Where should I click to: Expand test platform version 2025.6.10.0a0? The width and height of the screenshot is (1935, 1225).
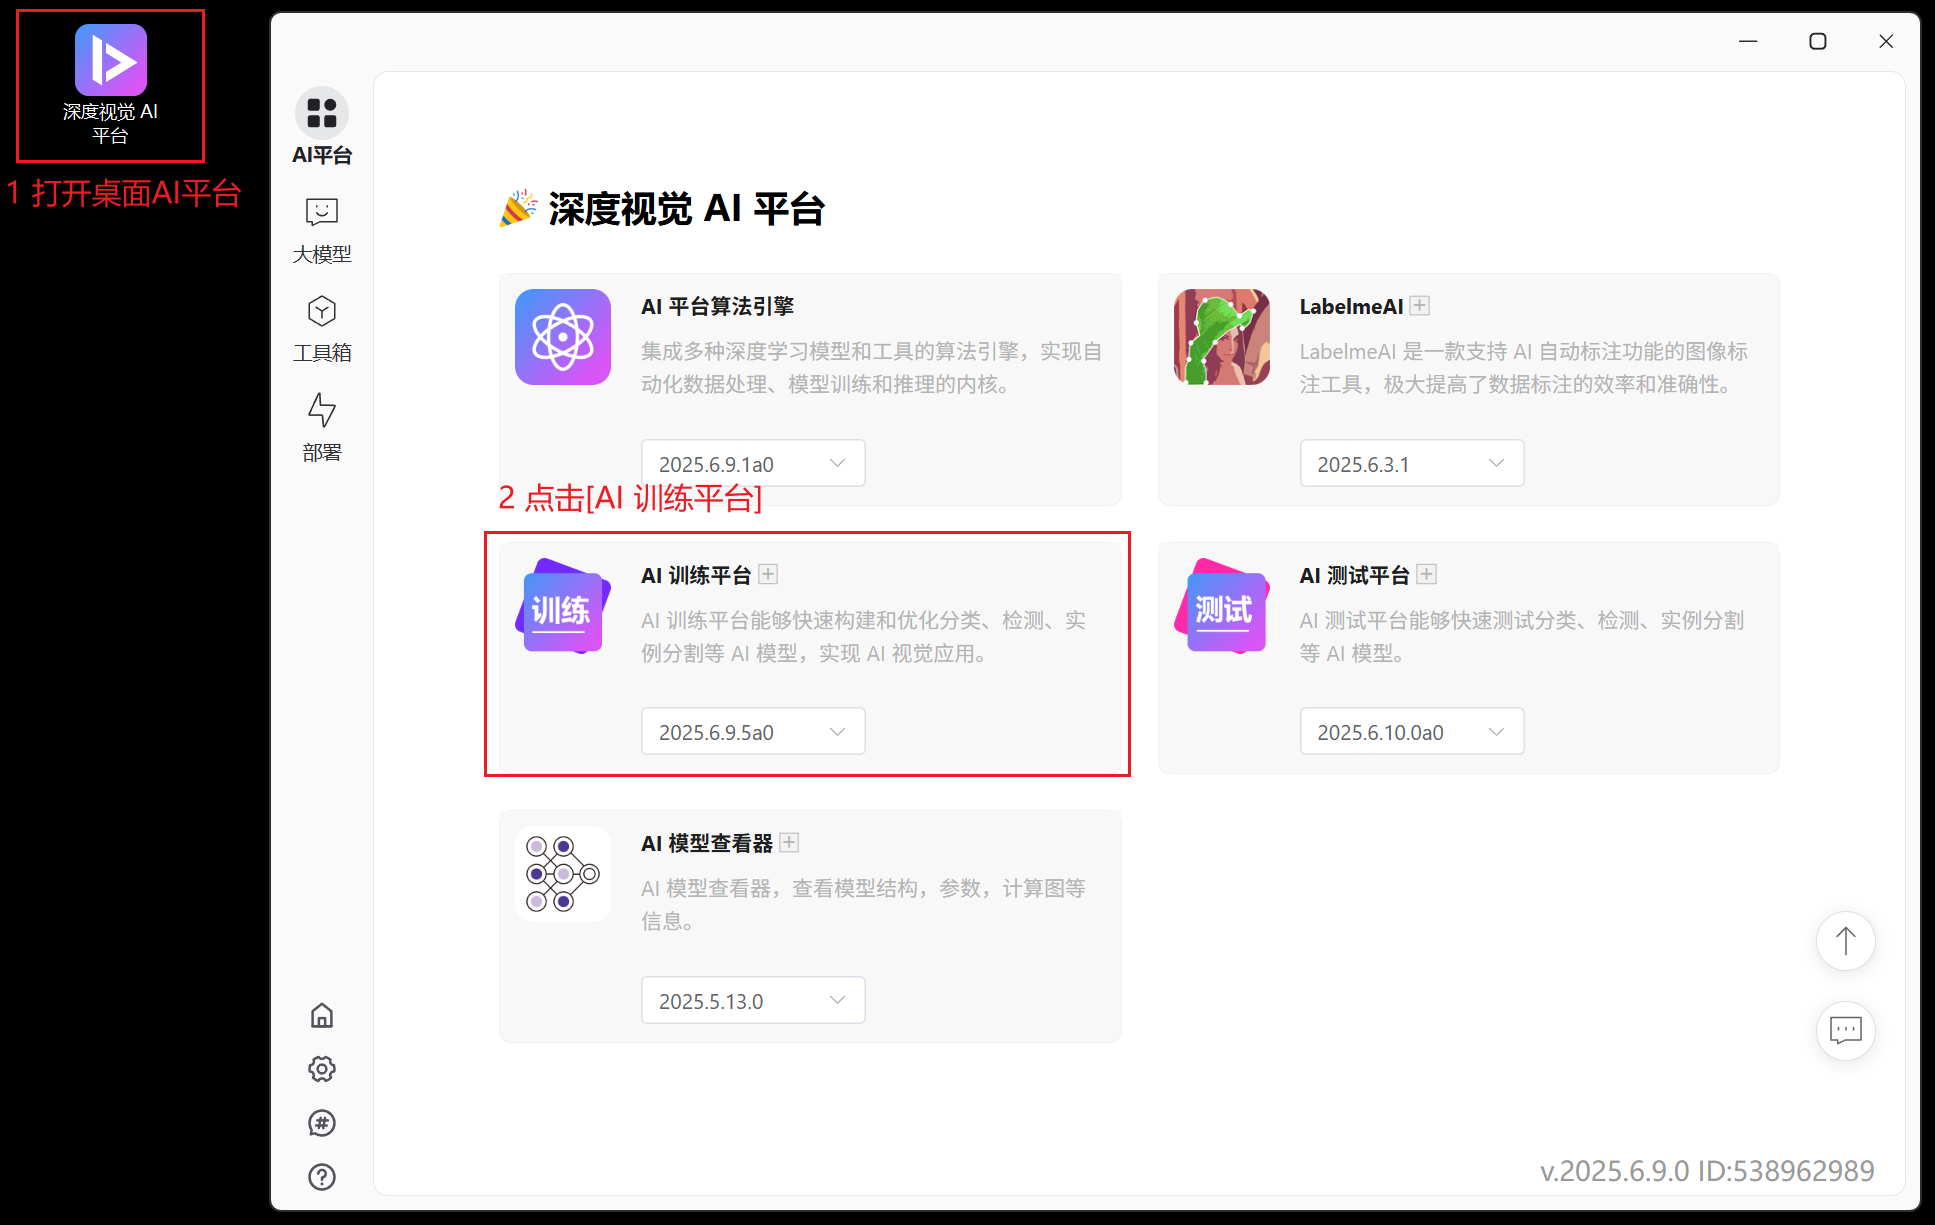[x=1412, y=732]
